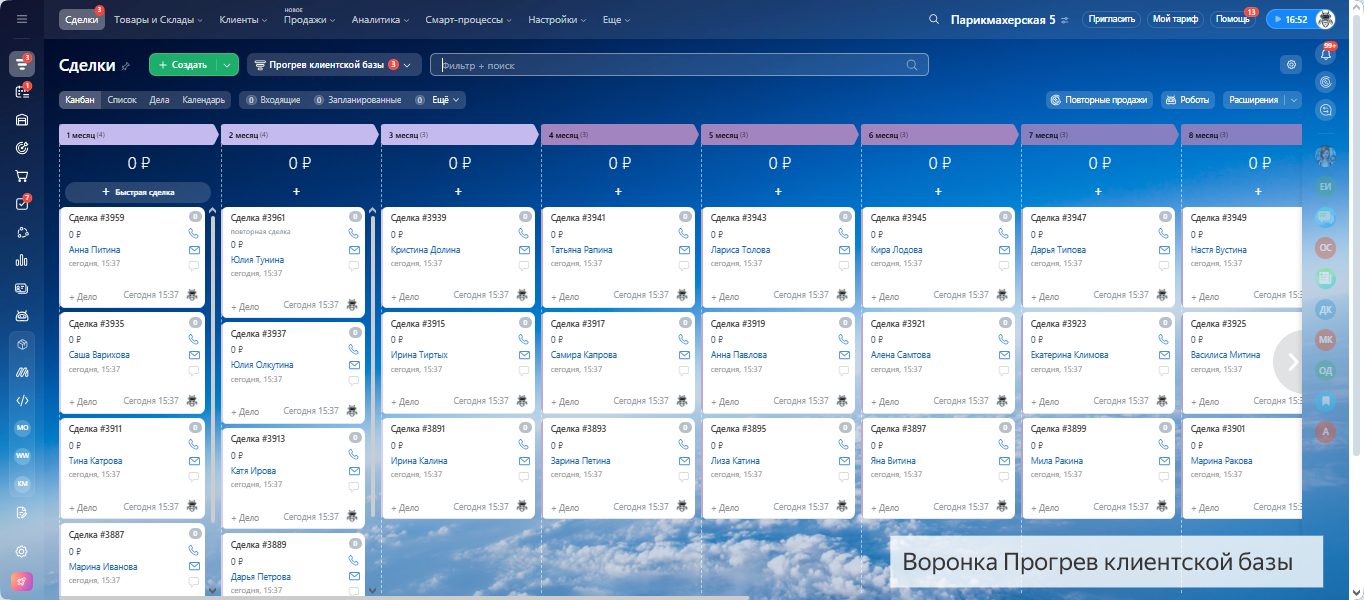This screenshot has width=1364, height=600.
Task: Switch to Список view
Action: click(x=122, y=100)
